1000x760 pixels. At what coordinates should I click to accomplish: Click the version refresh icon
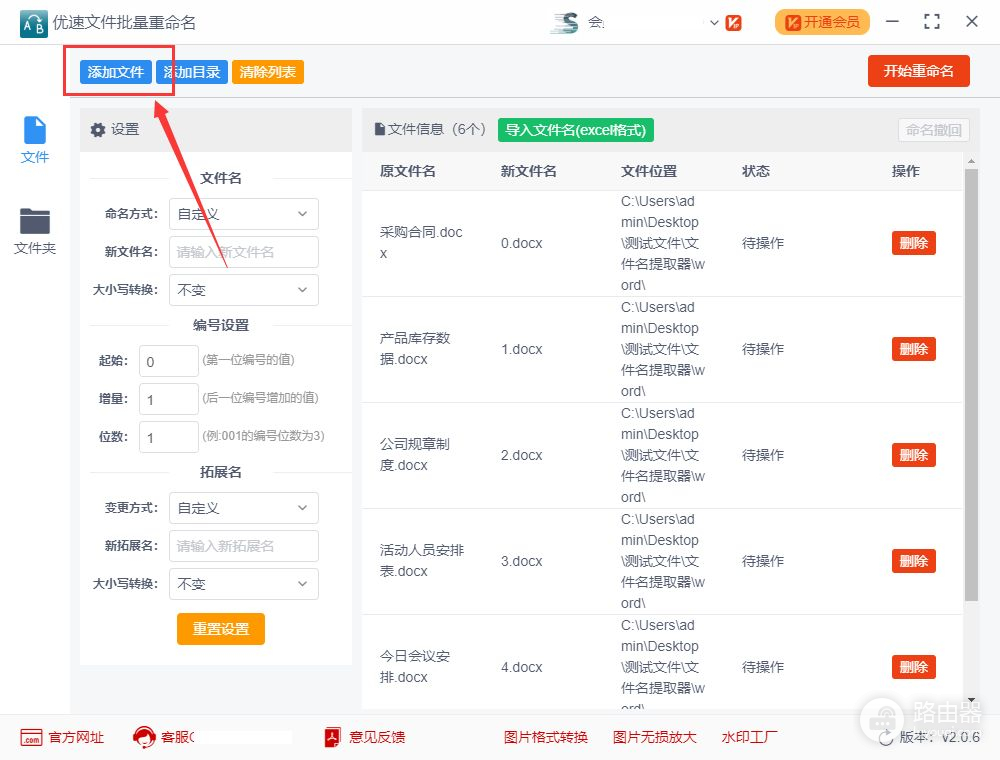885,738
